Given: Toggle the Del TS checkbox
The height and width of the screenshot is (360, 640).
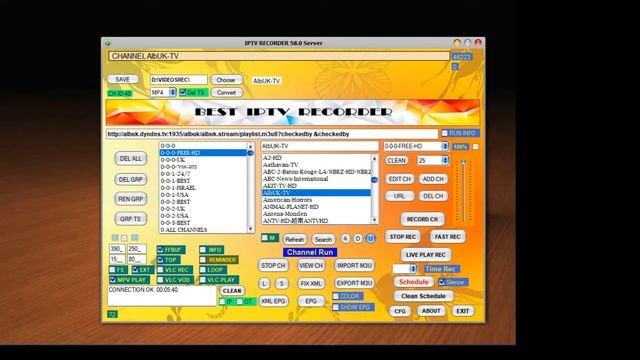Looking at the screenshot, I should (183, 93).
